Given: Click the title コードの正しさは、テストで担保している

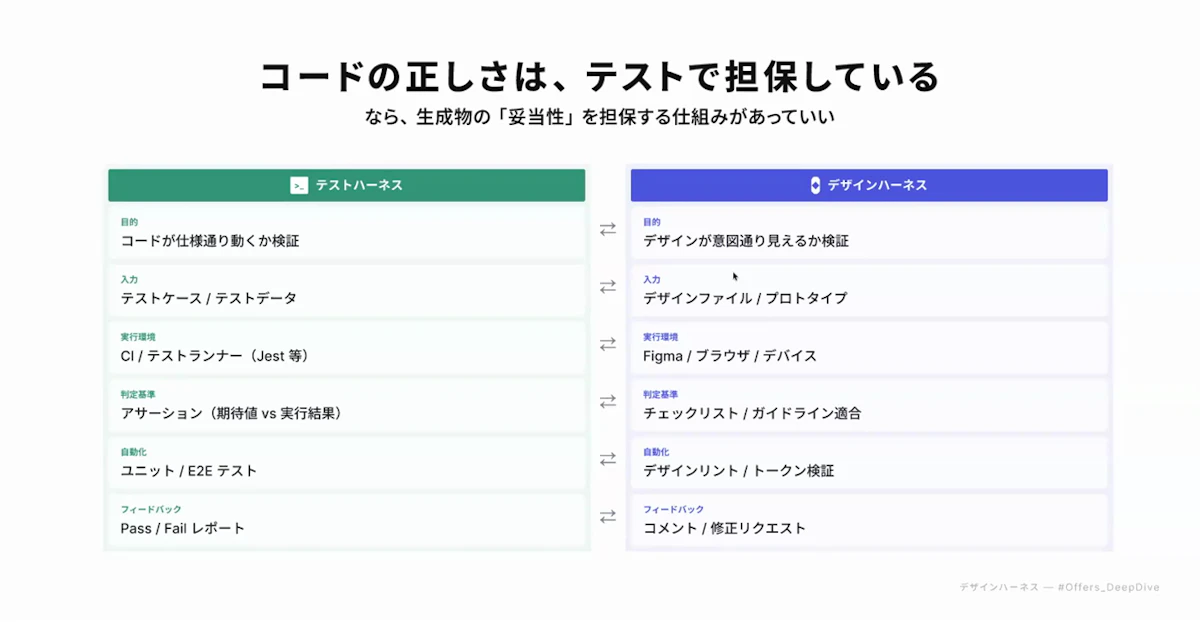Looking at the screenshot, I should pyautogui.click(x=600, y=77).
